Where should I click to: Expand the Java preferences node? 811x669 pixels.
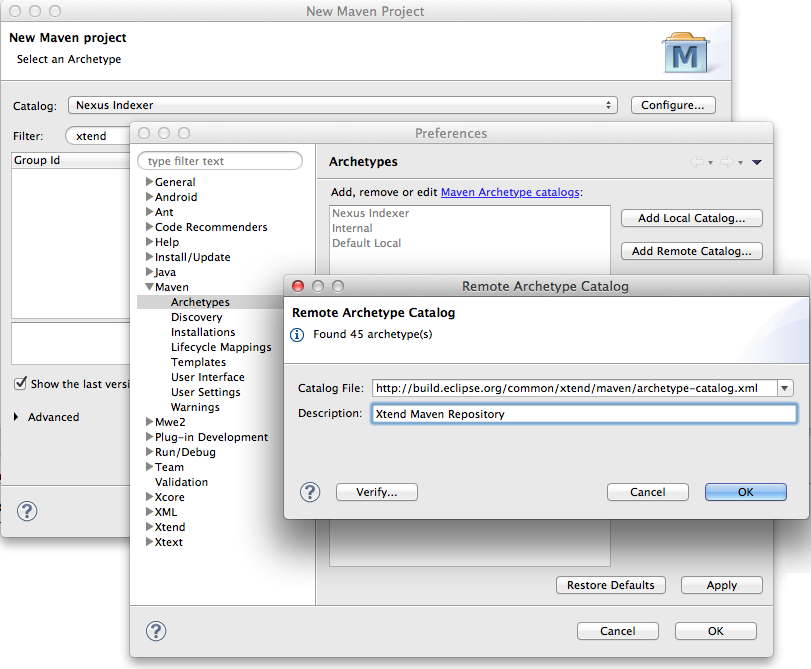coord(149,272)
